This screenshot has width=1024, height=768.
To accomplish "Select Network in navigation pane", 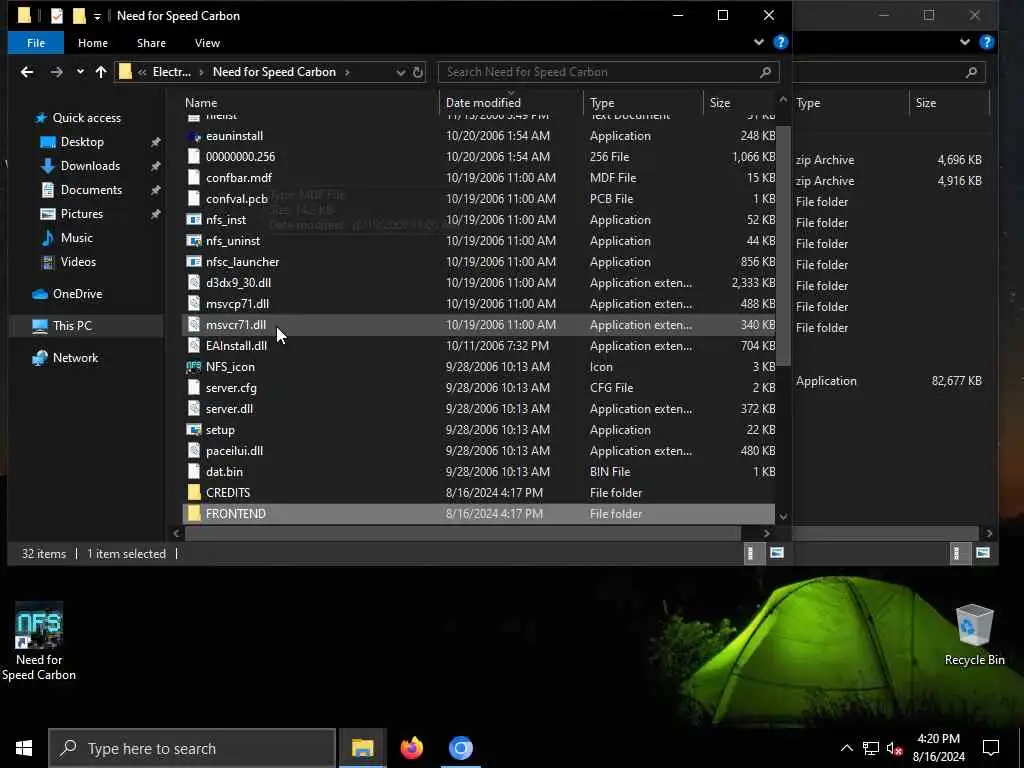I will (x=75, y=358).
